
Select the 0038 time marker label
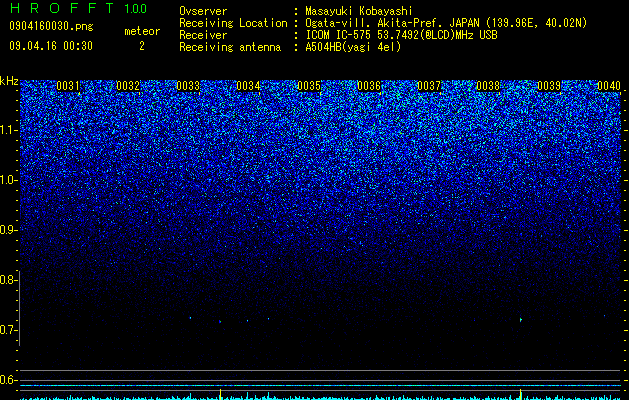tap(488, 86)
